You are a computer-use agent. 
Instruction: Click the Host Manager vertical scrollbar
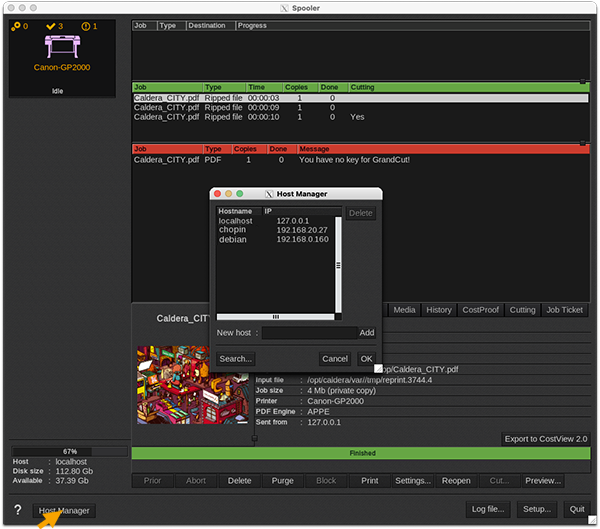337,265
